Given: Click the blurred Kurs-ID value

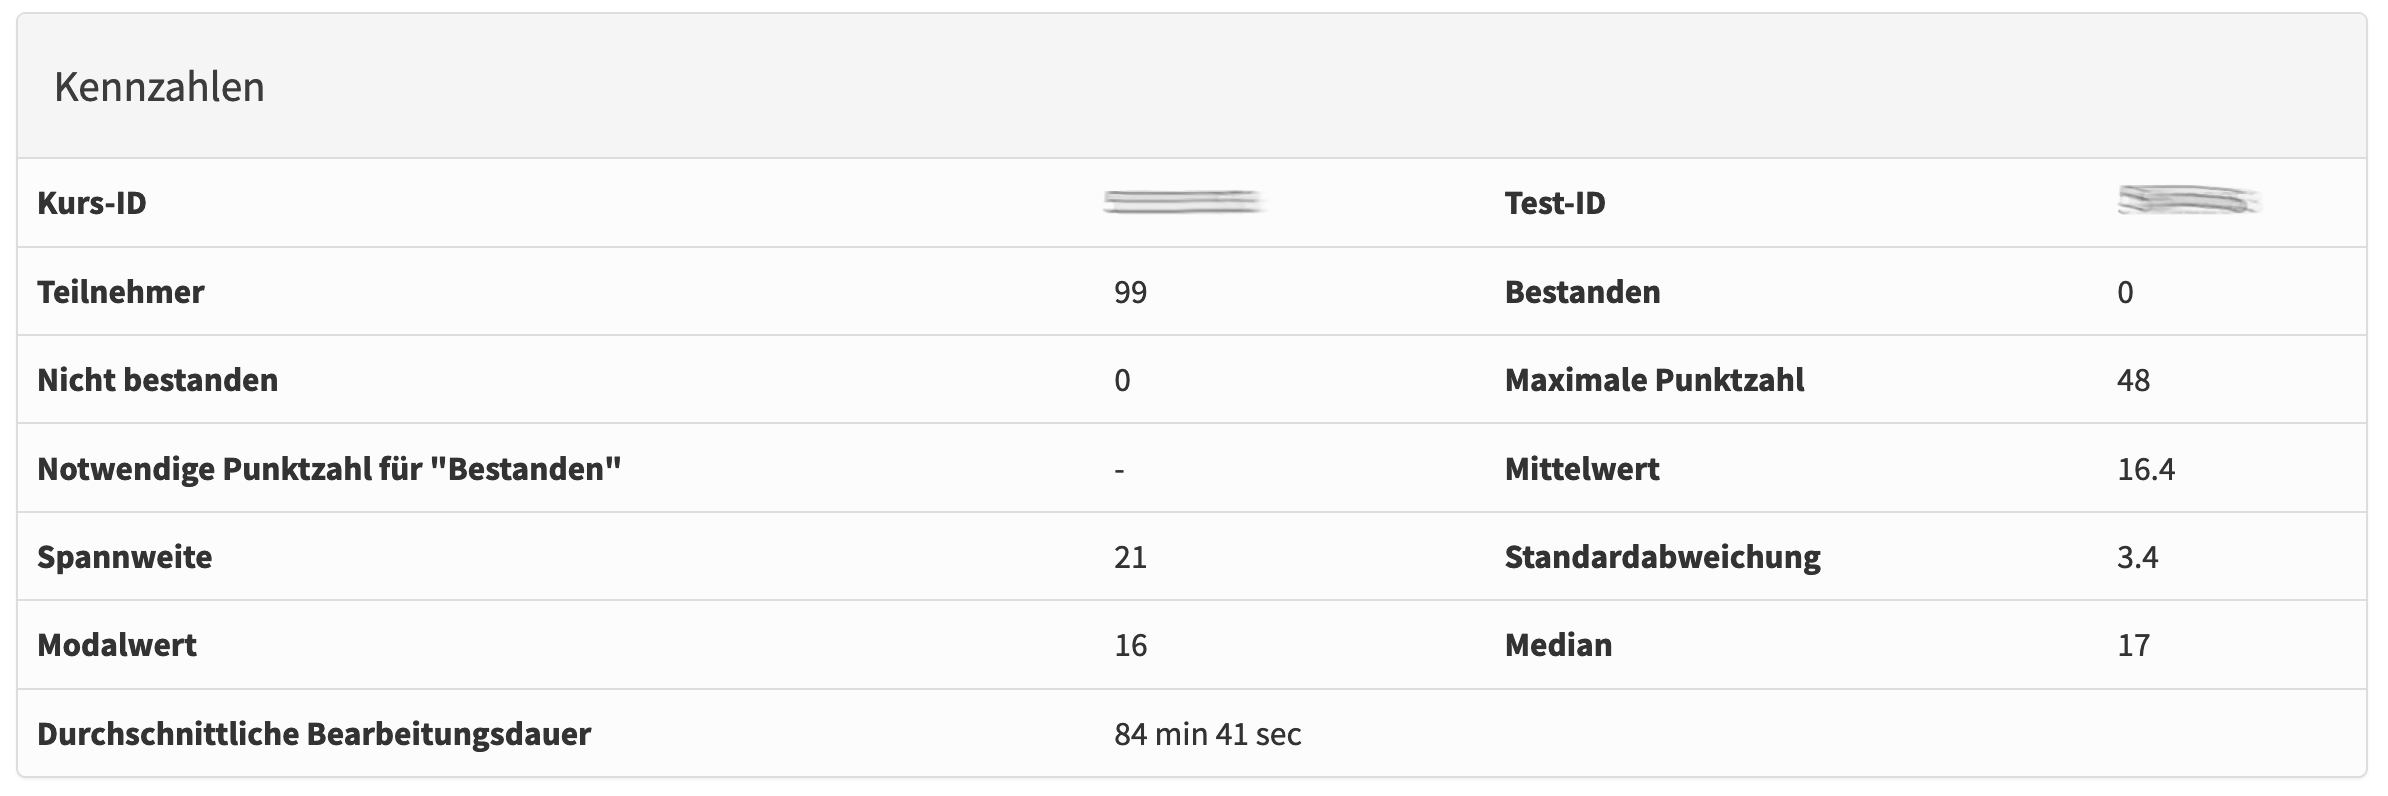Looking at the screenshot, I should [x=1183, y=203].
